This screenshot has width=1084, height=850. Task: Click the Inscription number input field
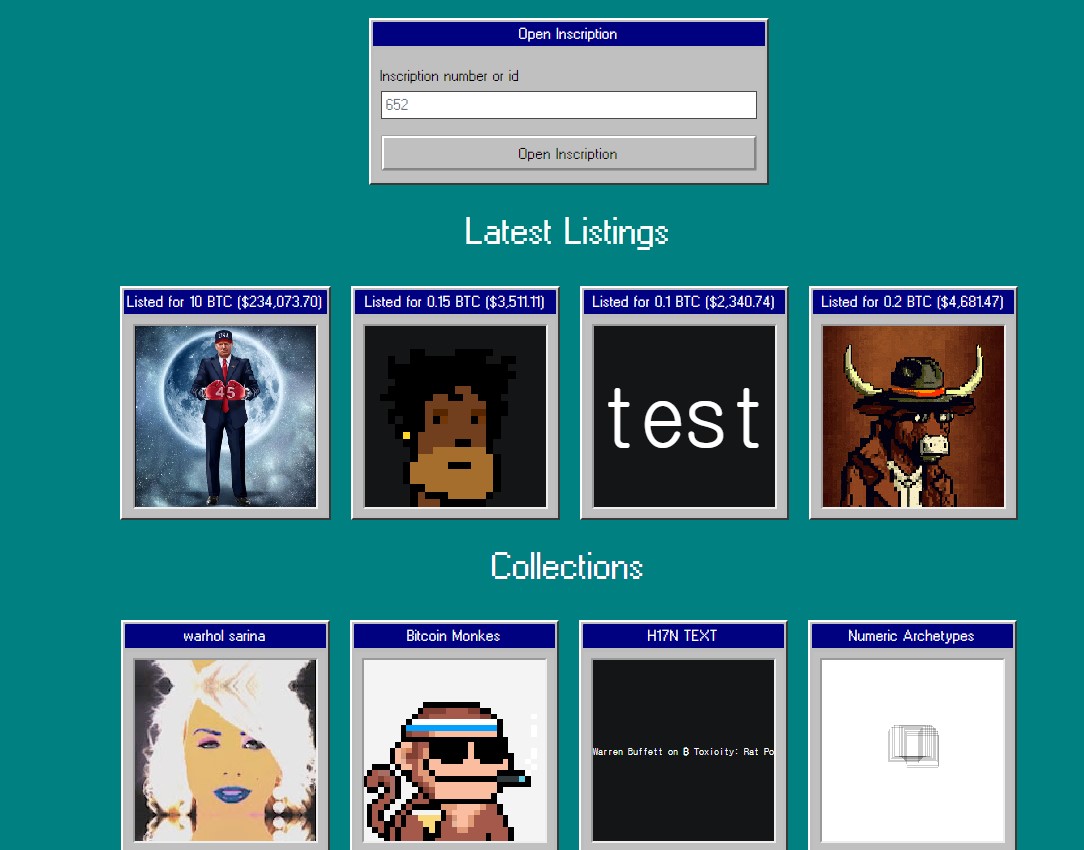pyautogui.click(x=568, y=105)
